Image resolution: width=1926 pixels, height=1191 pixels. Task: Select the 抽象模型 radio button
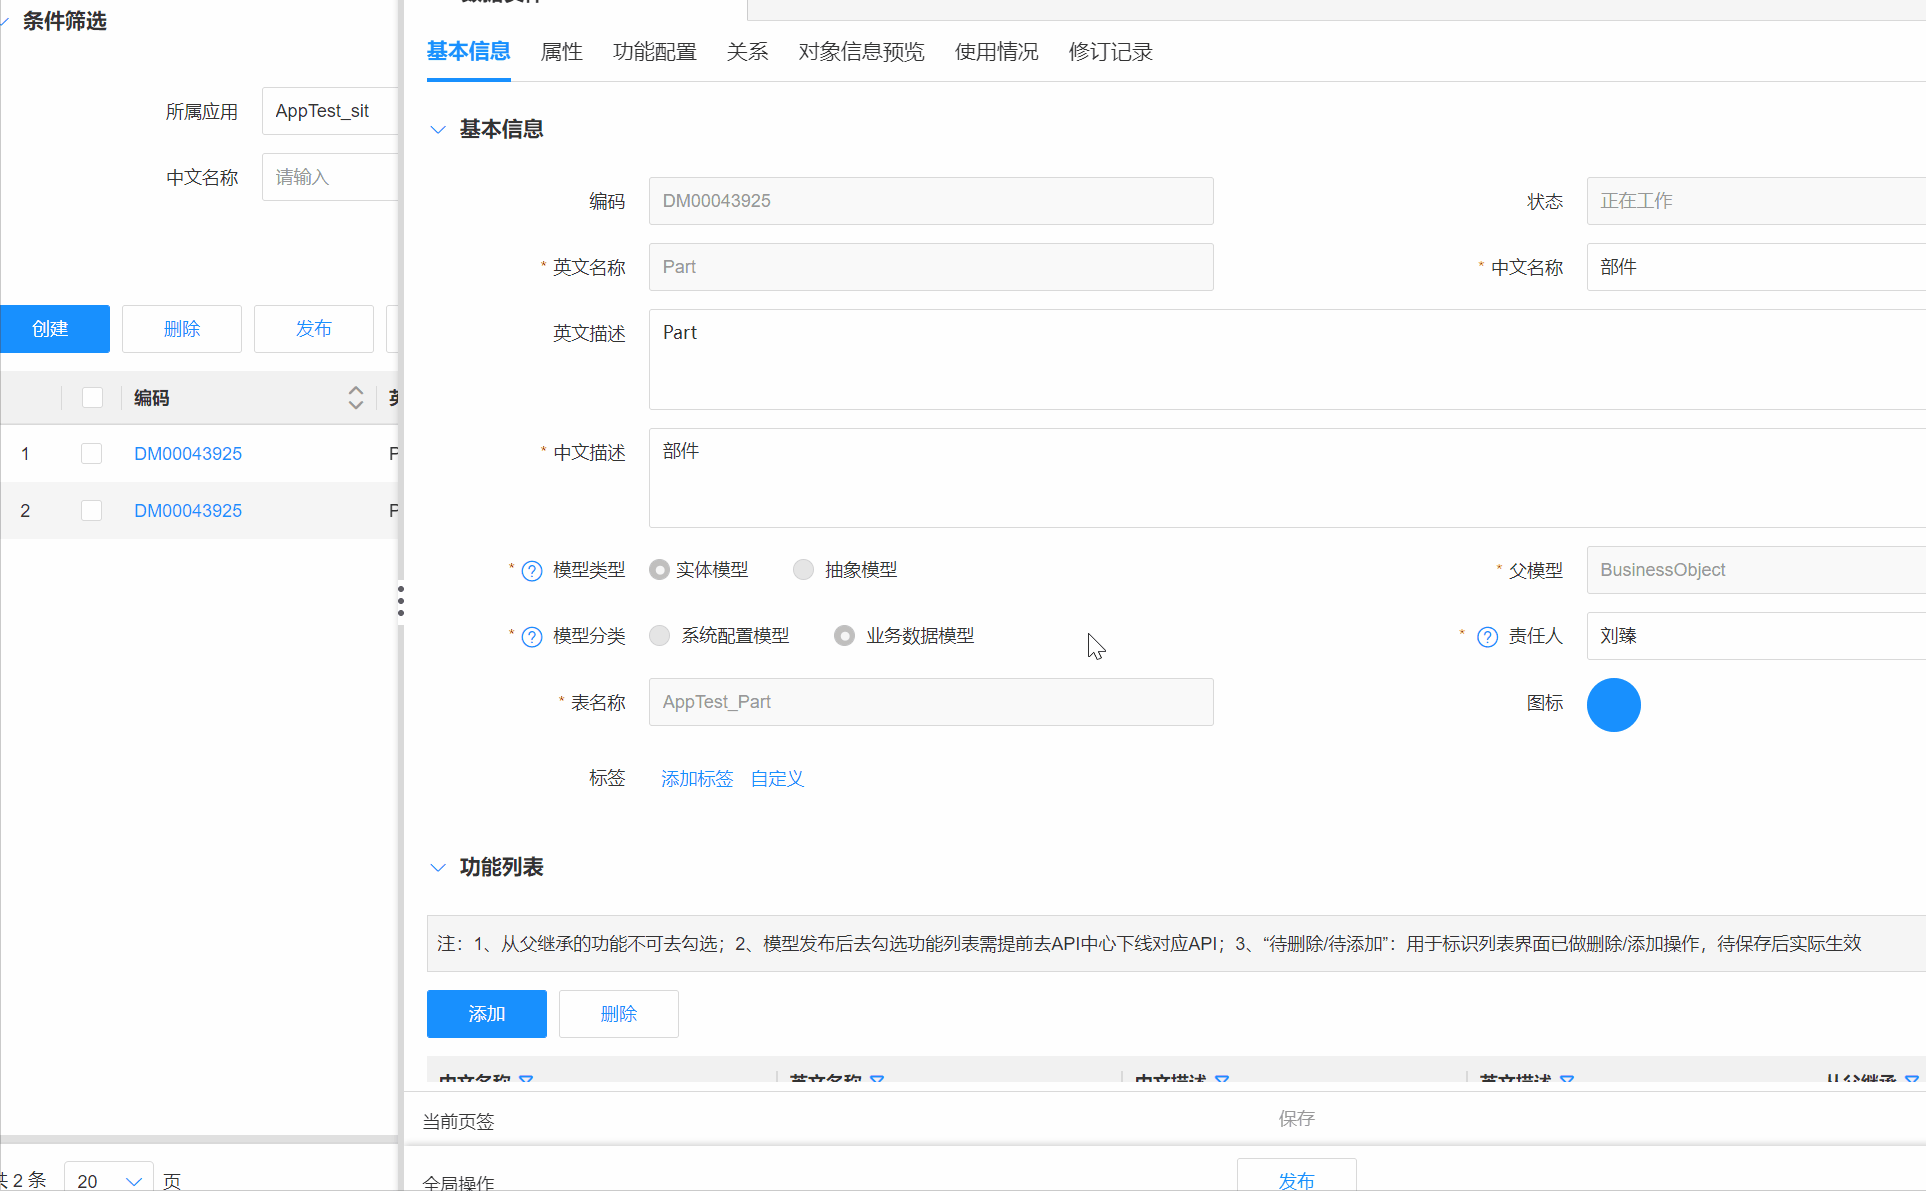[x=803, y=569]
